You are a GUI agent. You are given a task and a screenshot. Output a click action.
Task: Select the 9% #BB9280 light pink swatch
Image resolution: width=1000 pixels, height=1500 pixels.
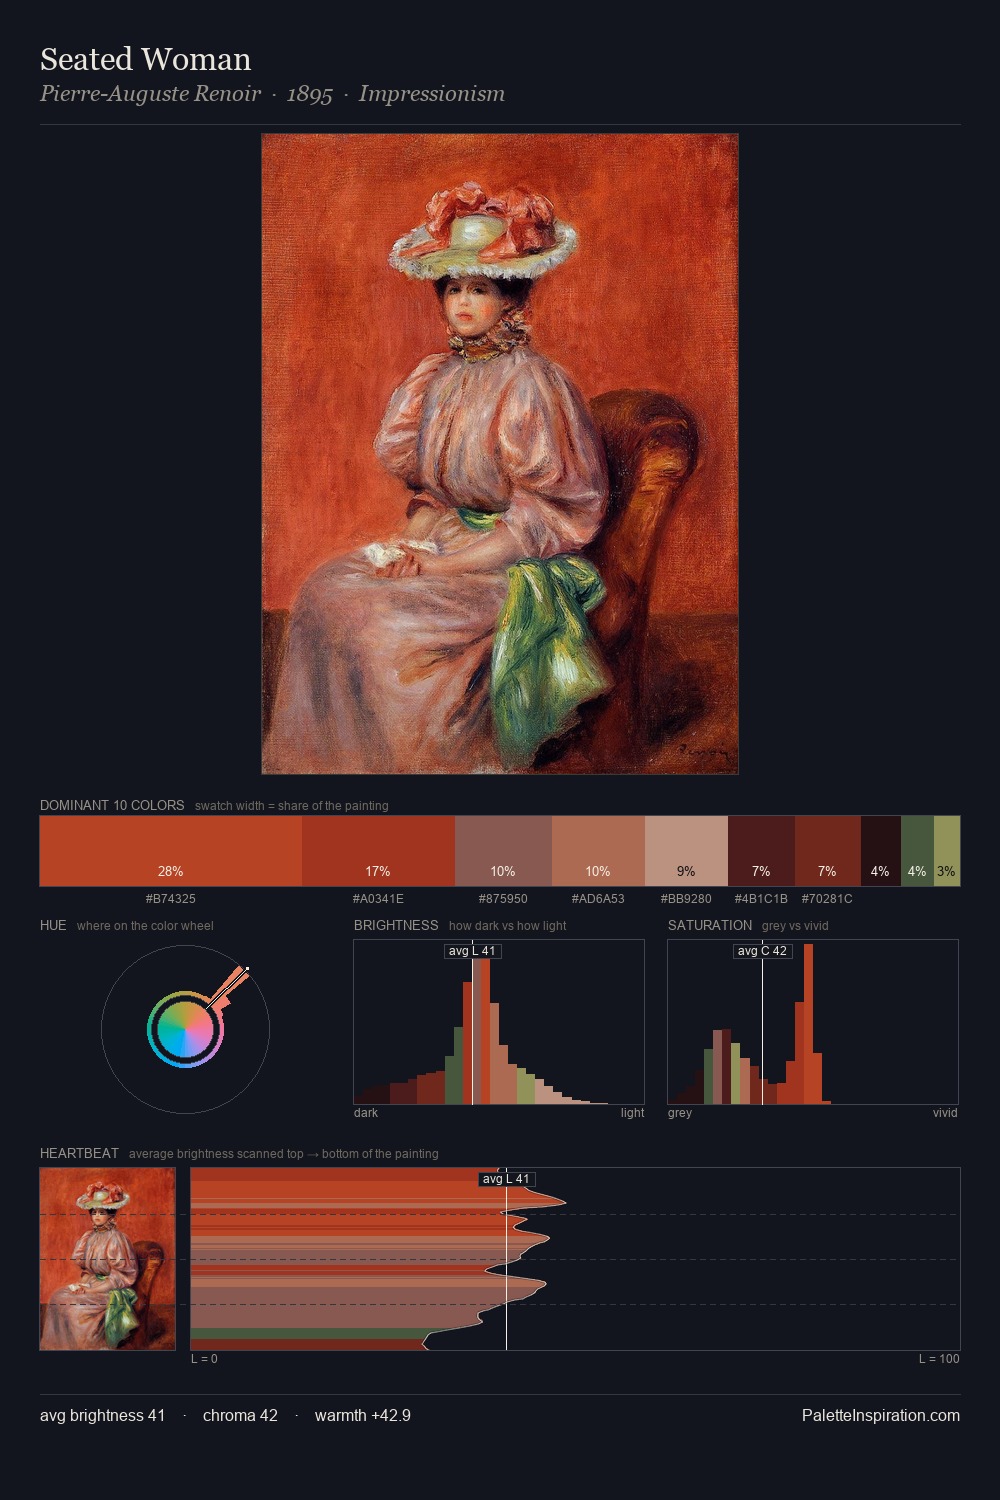point(686,851)
